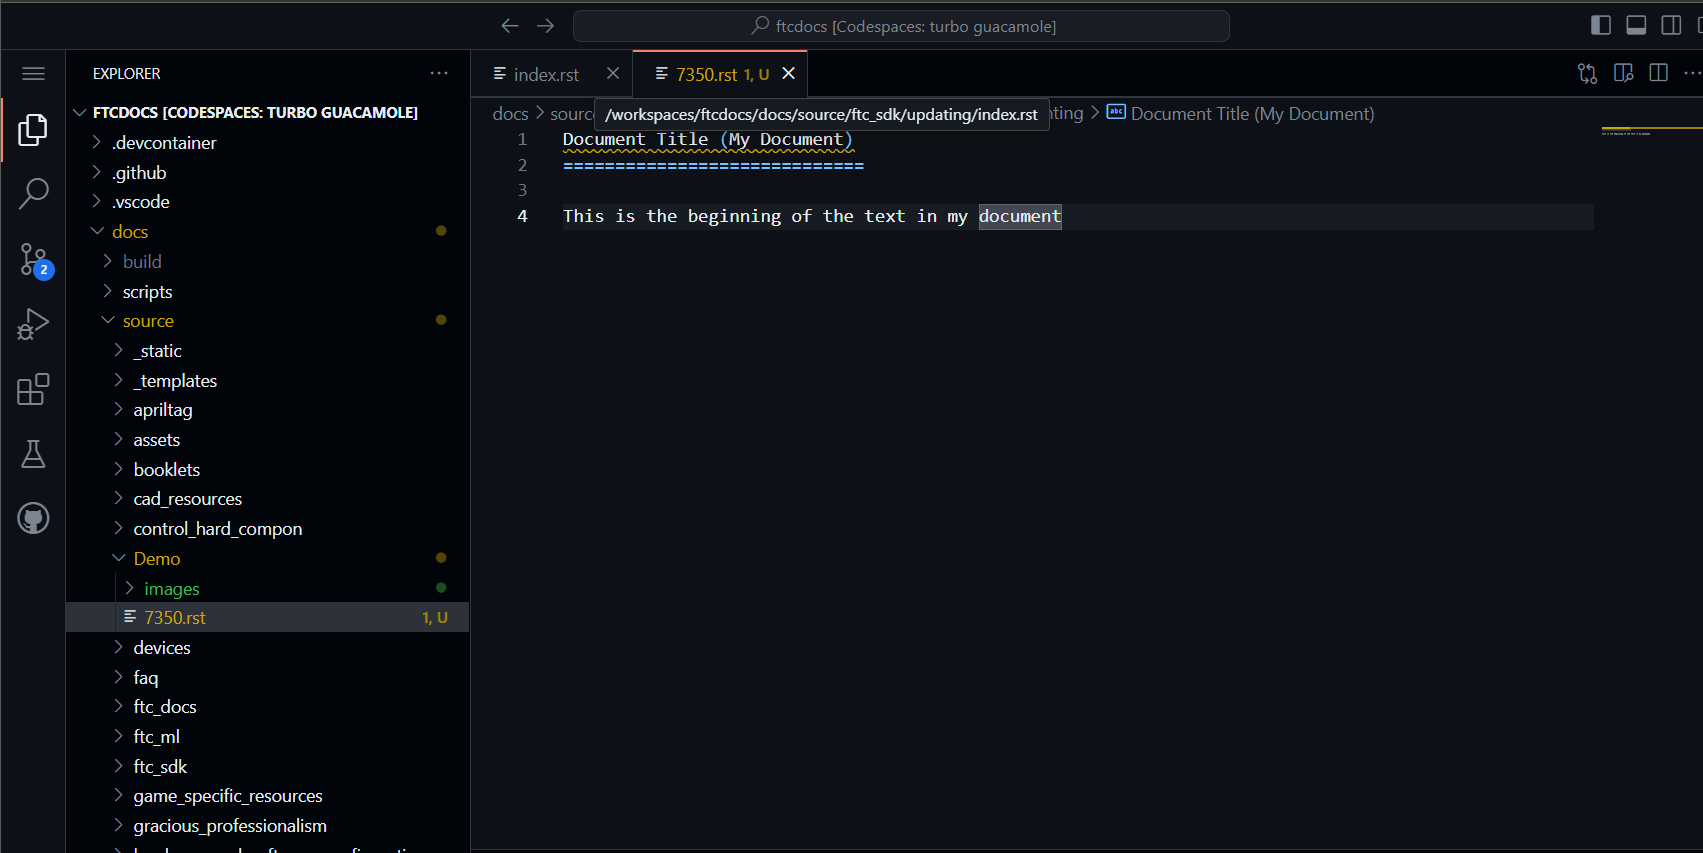Open Explorer more actions ellipsis menu

(439, 74)
